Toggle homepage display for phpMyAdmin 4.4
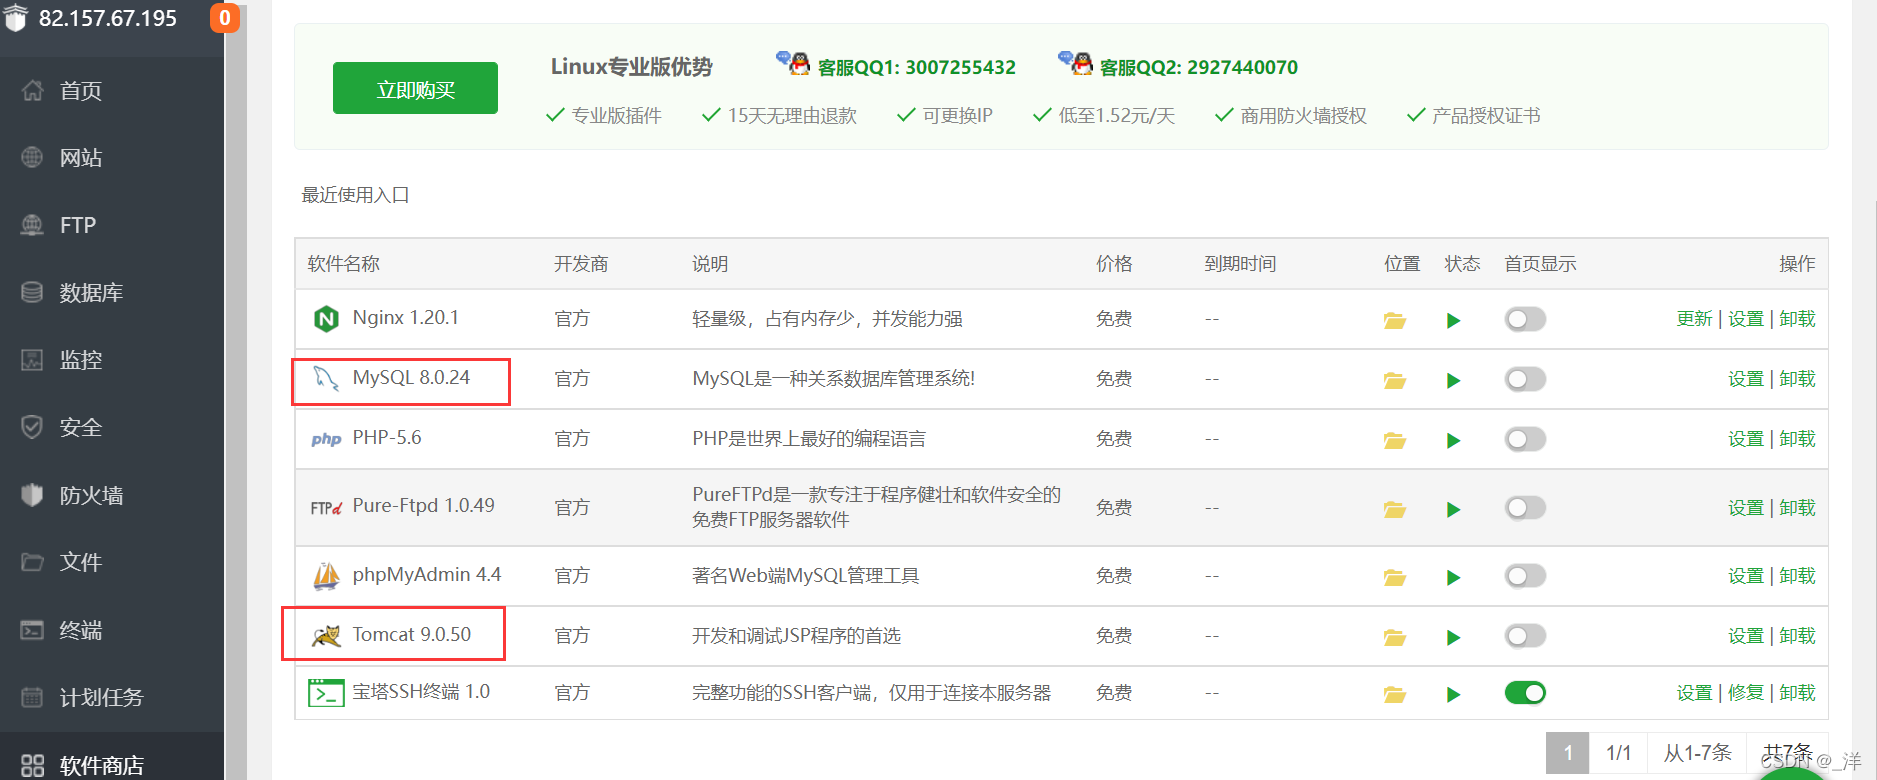This screenshot has height=780, width=1877. (1525, 576)
